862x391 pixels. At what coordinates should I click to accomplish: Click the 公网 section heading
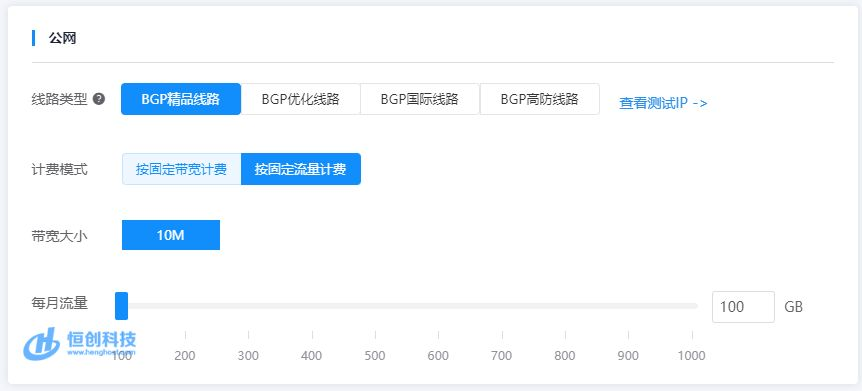coord(62,38)
